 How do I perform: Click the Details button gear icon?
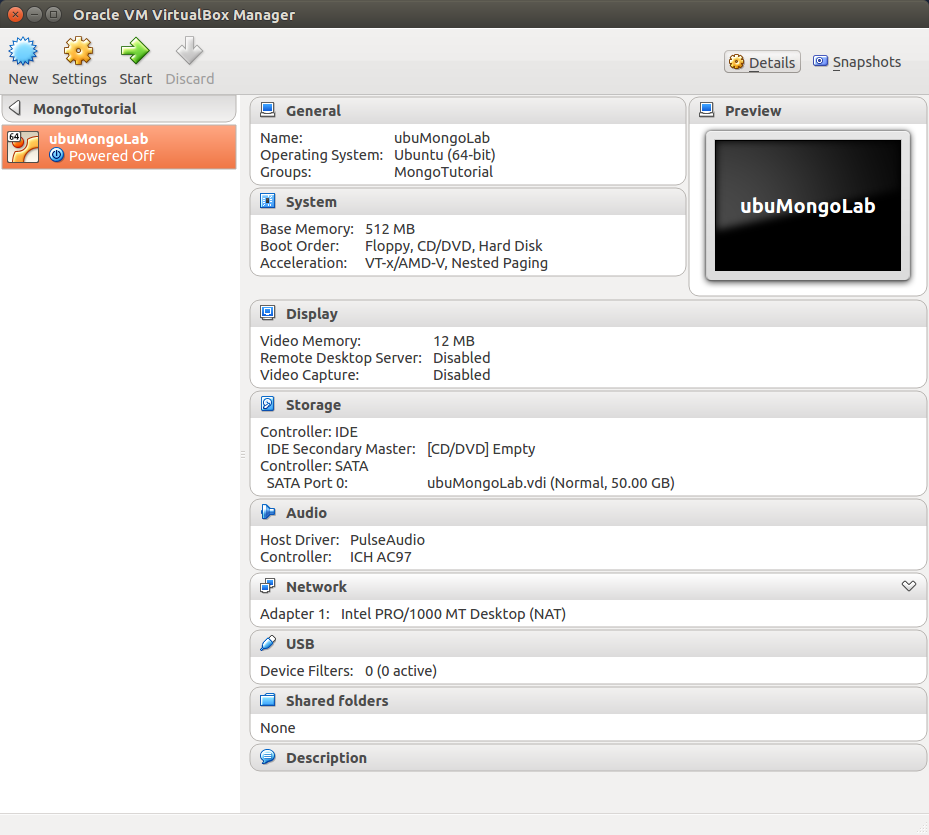736,62
